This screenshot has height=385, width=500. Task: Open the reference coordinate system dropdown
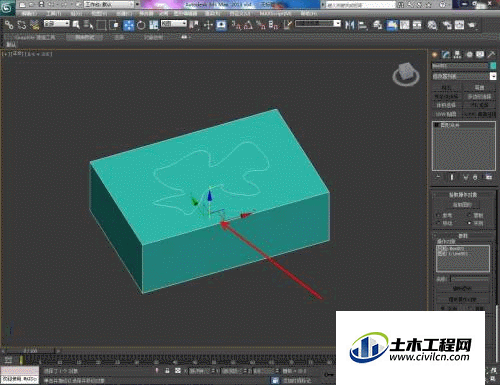click(x=174, y=24)
